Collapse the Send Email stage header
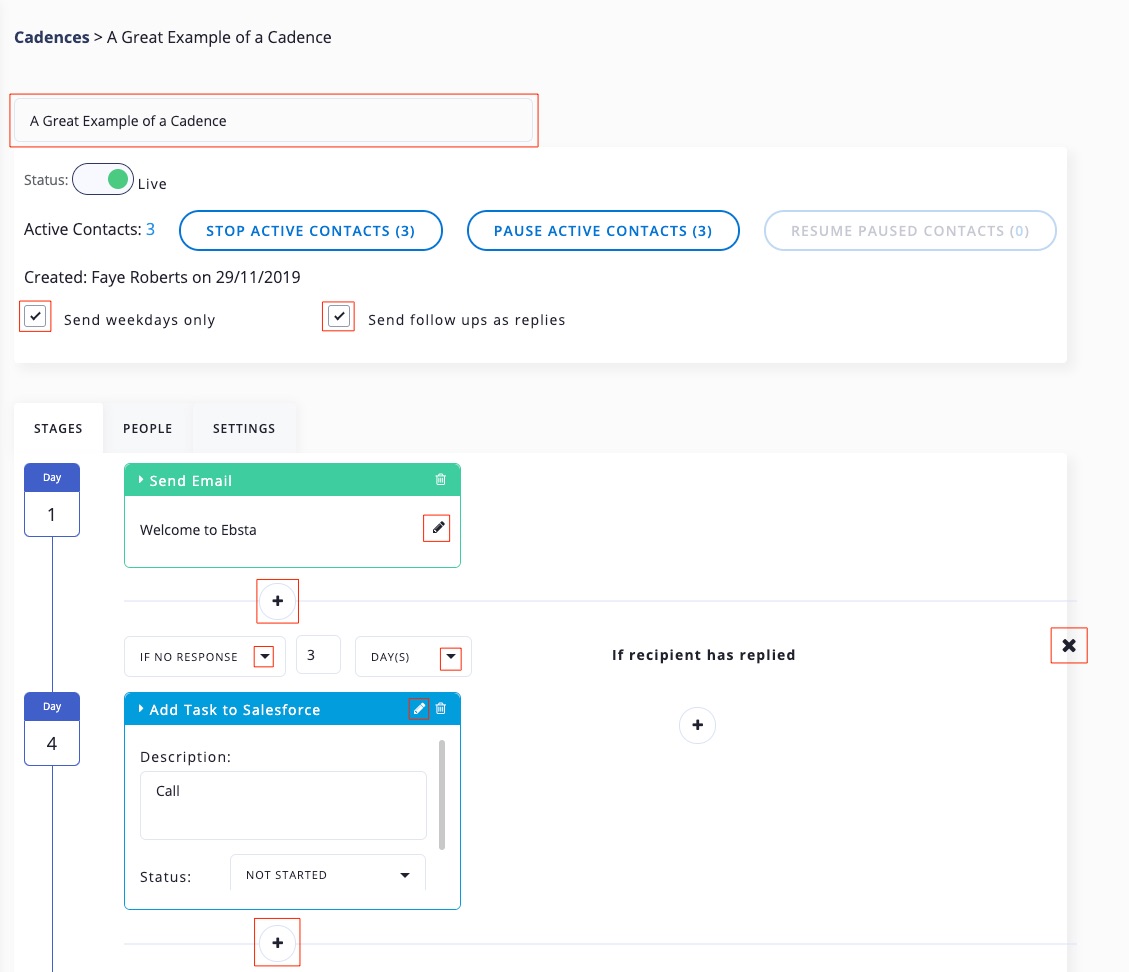1129x972 pixels. (x=142, y=480)
